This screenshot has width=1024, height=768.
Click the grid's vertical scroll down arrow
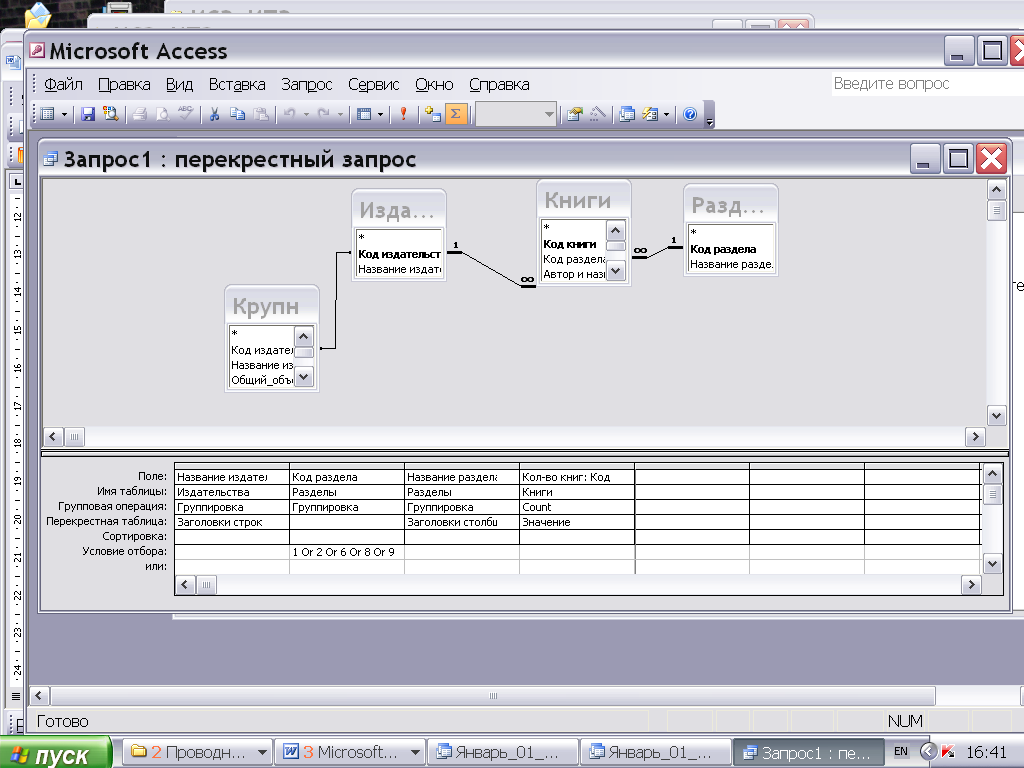992,564
